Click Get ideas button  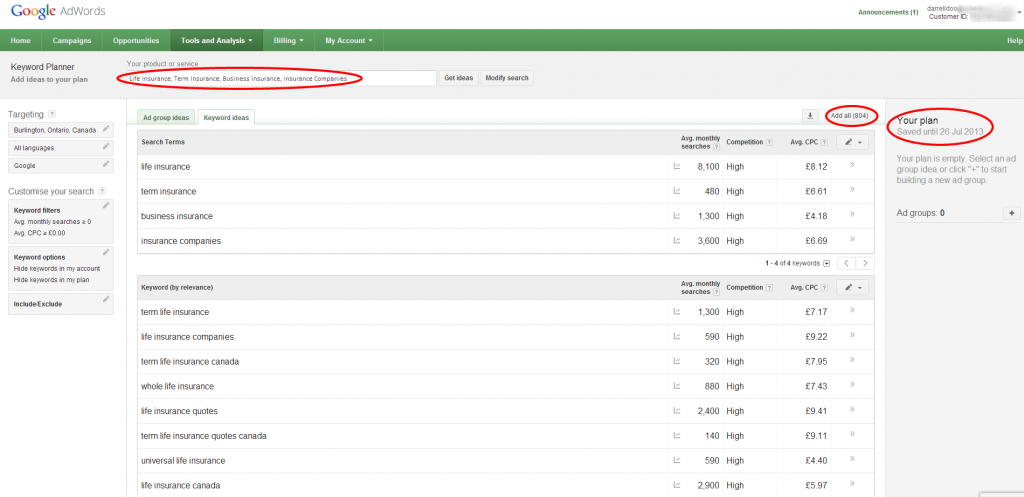(x=458, y=78)
